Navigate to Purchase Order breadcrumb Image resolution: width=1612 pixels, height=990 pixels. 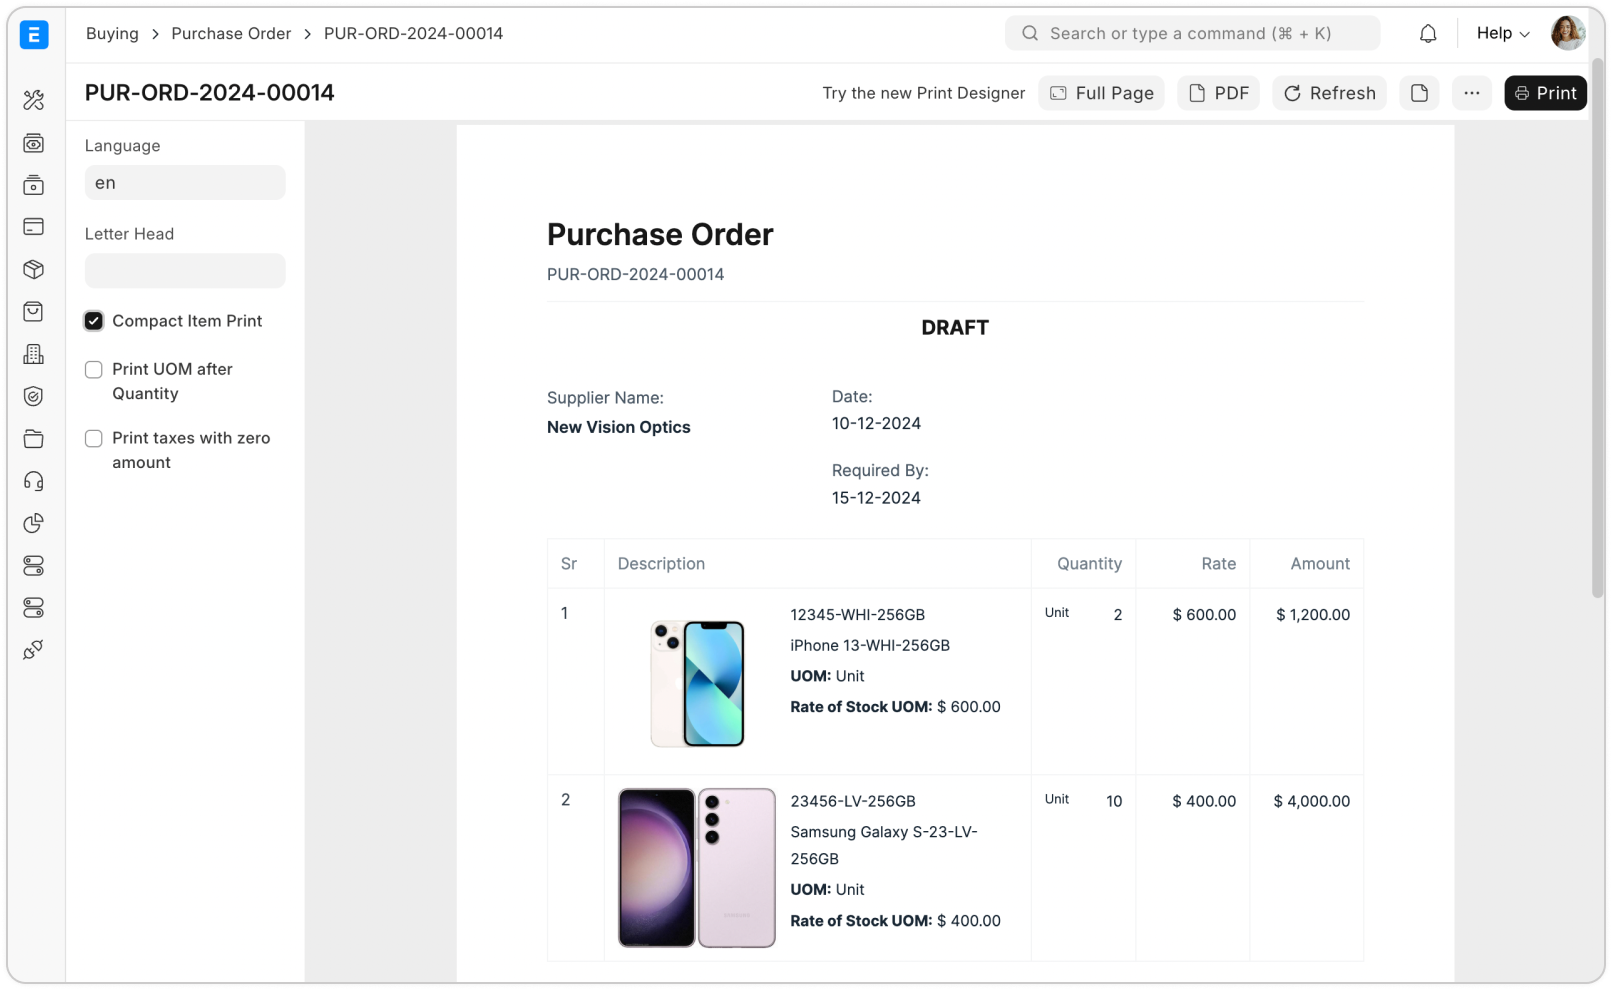(231, 33)
